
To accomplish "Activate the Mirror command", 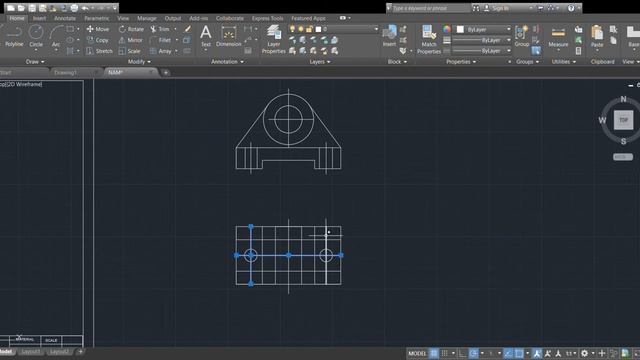I will point(130,40).
